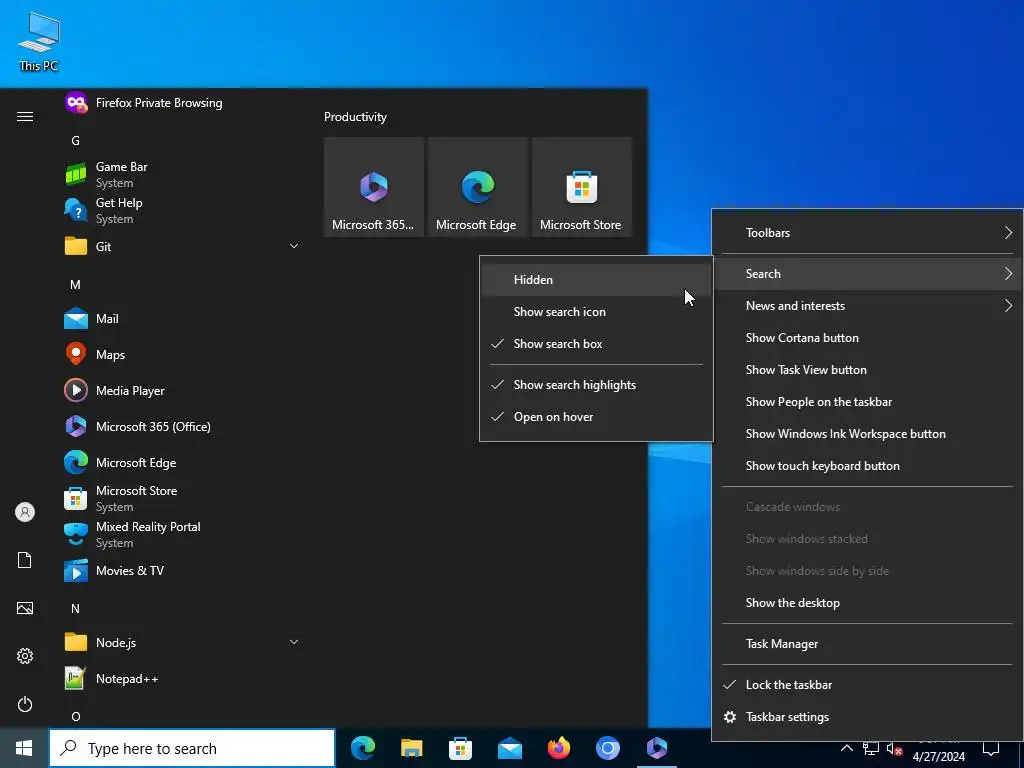The image size is (1024, 768).
Task: Open network icon in system tray
Action: click(871, 748)
